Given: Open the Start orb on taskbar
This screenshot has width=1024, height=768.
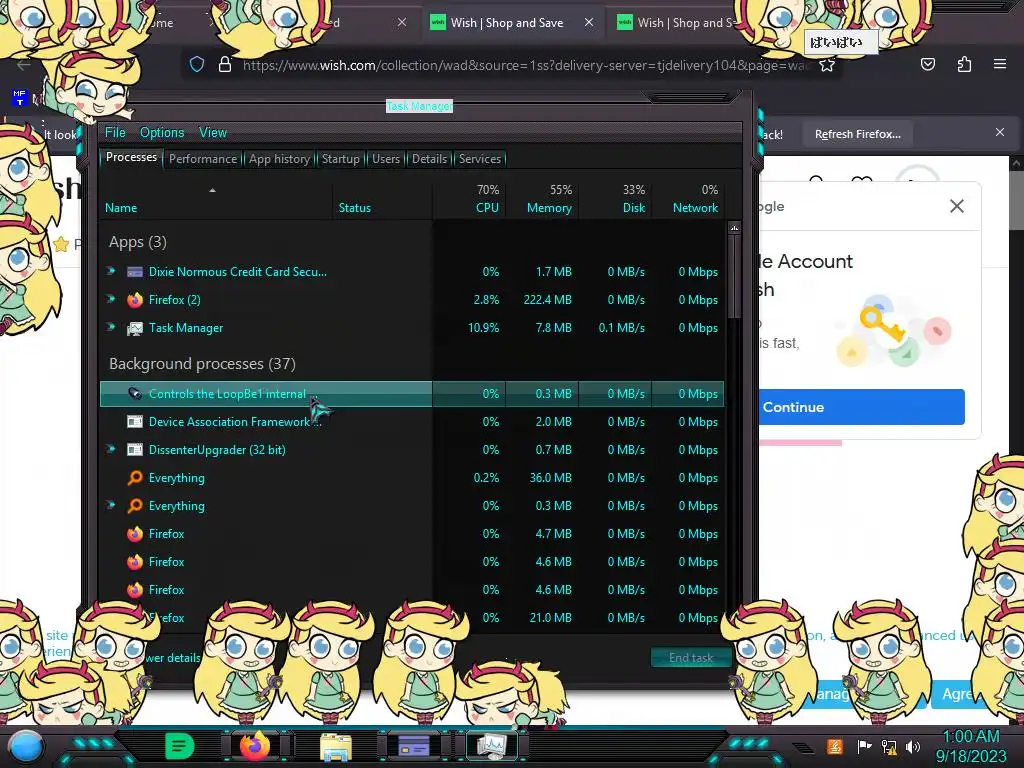Looking at the screenshot, I should (x=25, y=746).
